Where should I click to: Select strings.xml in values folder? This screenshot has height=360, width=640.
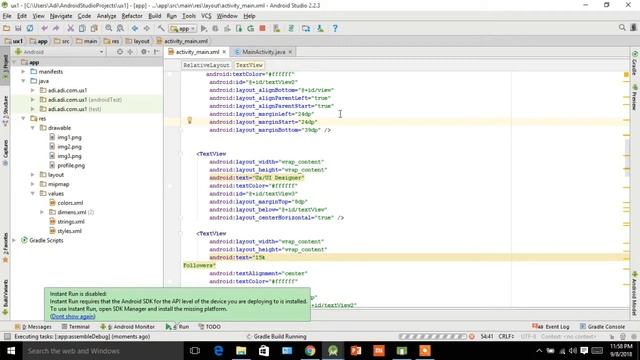[67, 222]
